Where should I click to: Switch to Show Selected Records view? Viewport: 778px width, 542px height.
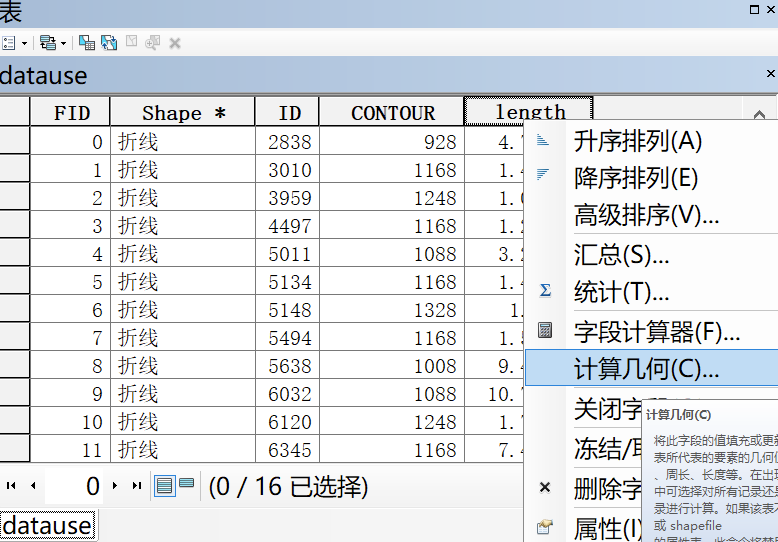(x=187, y=483)
